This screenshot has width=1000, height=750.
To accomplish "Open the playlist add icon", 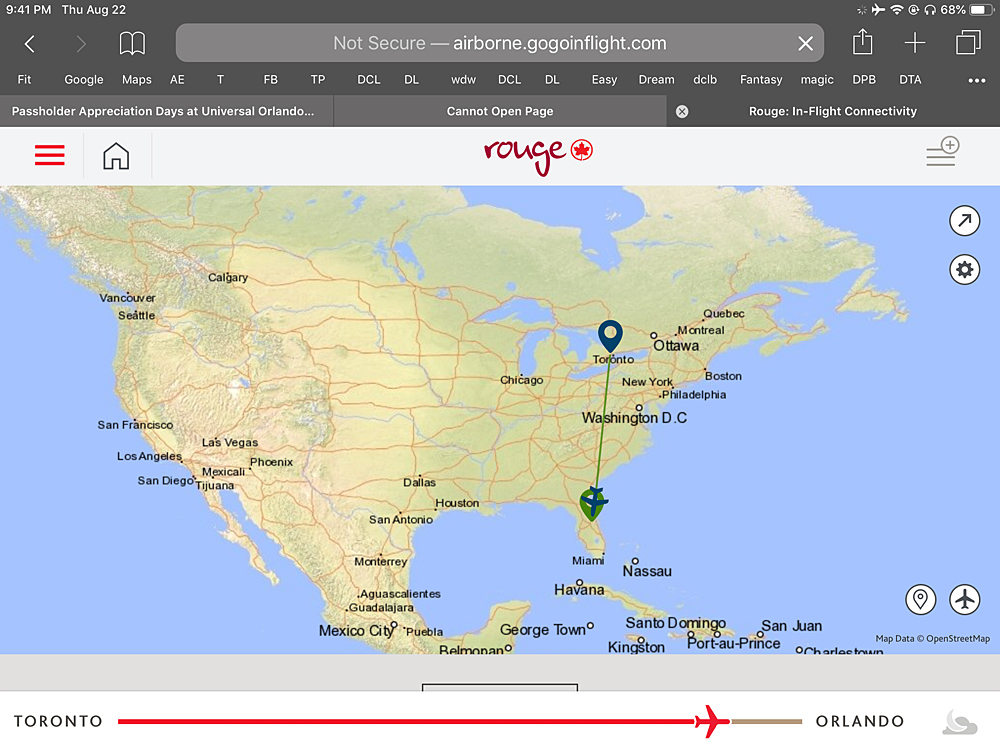I will (943, 152).
